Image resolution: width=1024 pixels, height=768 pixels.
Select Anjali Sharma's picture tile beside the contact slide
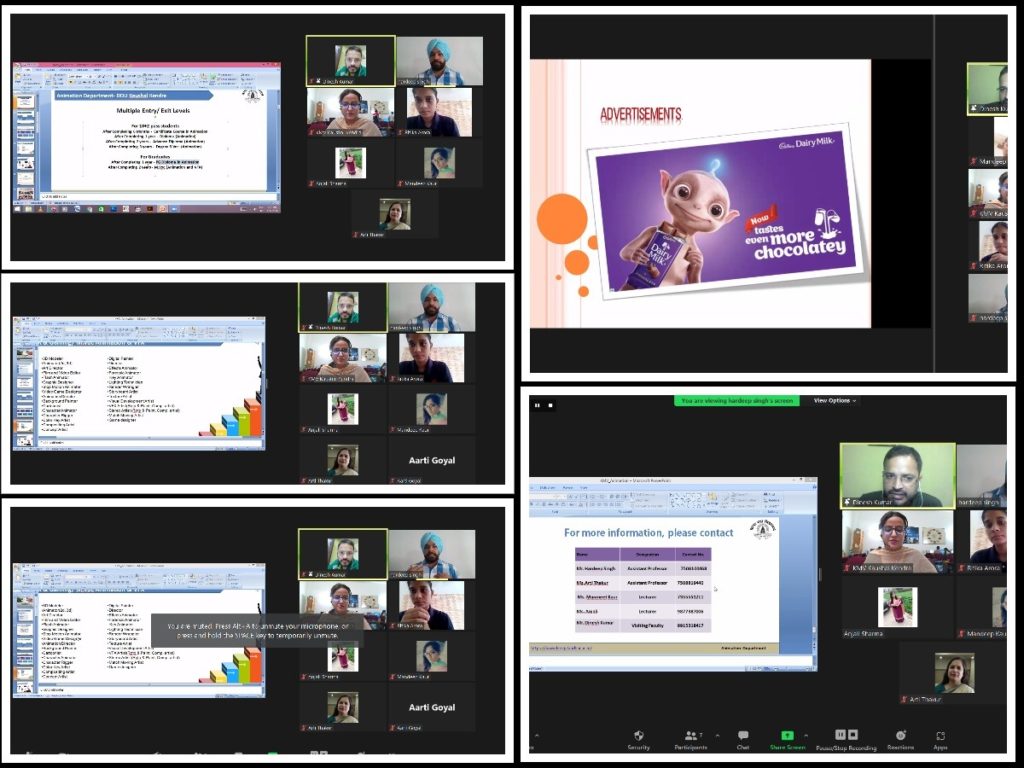(897, 607)
